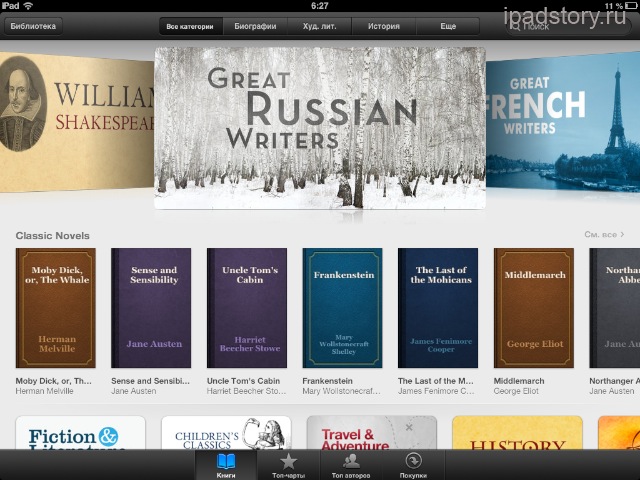640x480 pixels.
Task: Click 'The Last of the M...' title text
Action: [436, 381]
